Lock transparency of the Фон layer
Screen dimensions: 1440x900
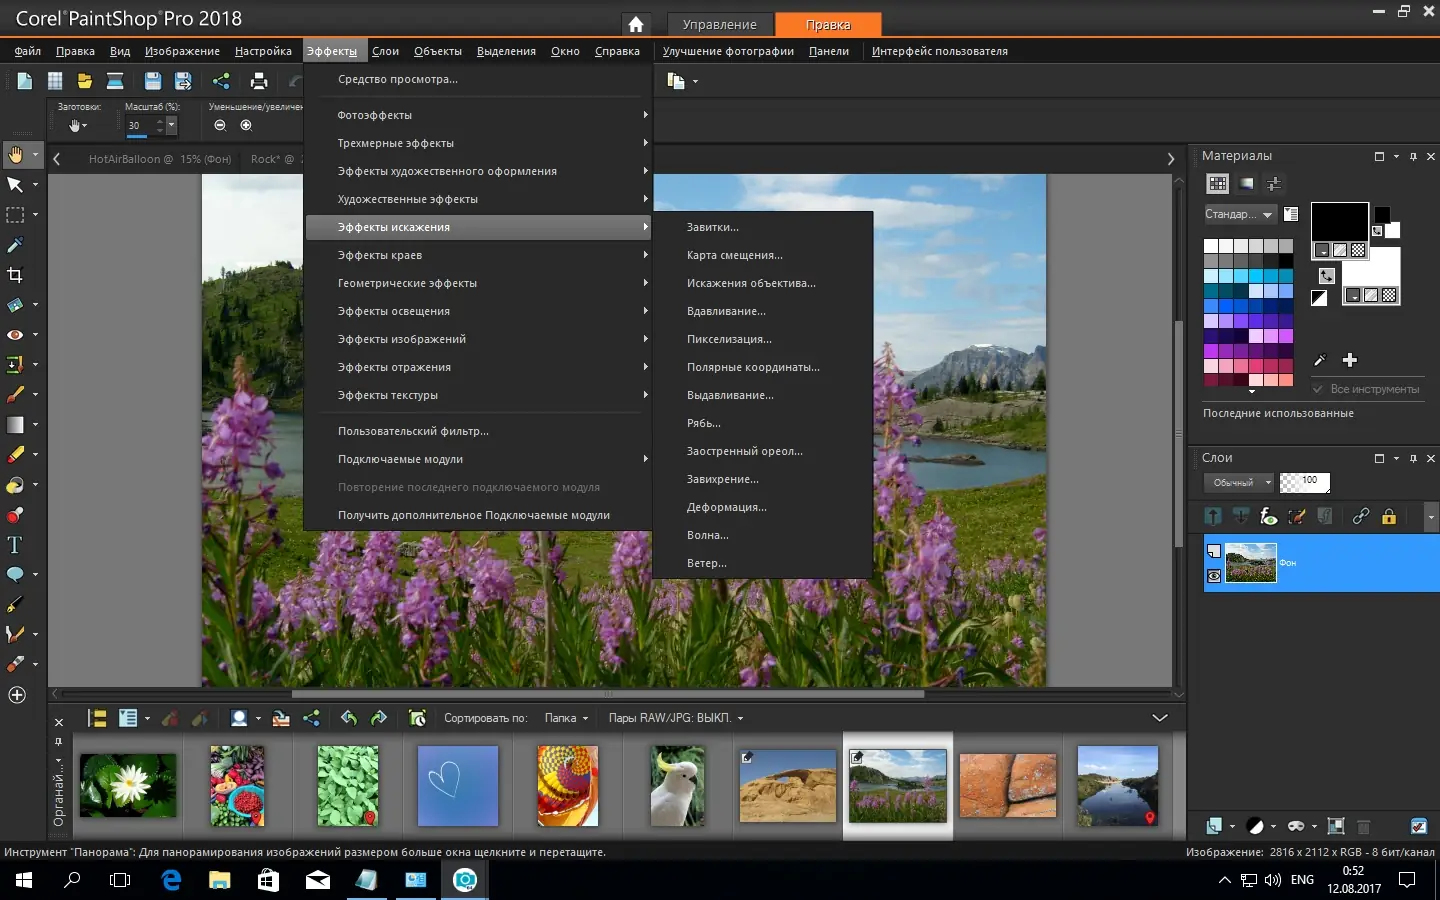pyautogui.click(x=1389, y=517)
